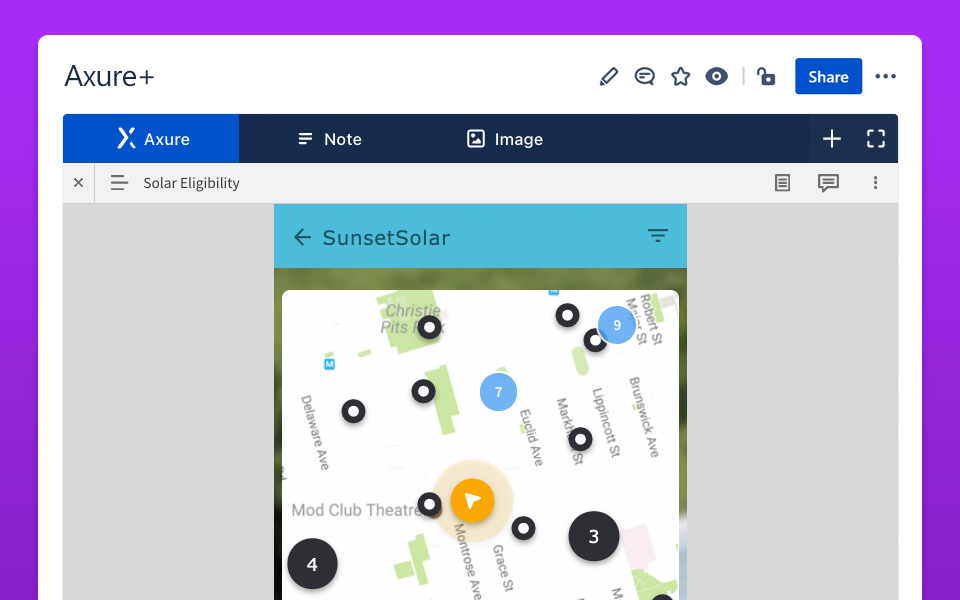Open the Axure vertical three-dot menu
Image resolution: width=960 pixels, height=600 pixels.
pos(876,182)
